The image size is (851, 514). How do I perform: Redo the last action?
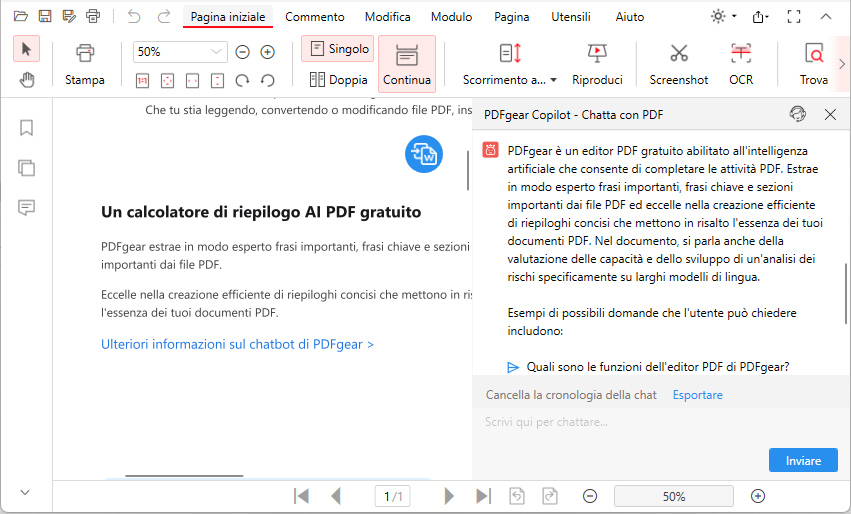(163, 16)
